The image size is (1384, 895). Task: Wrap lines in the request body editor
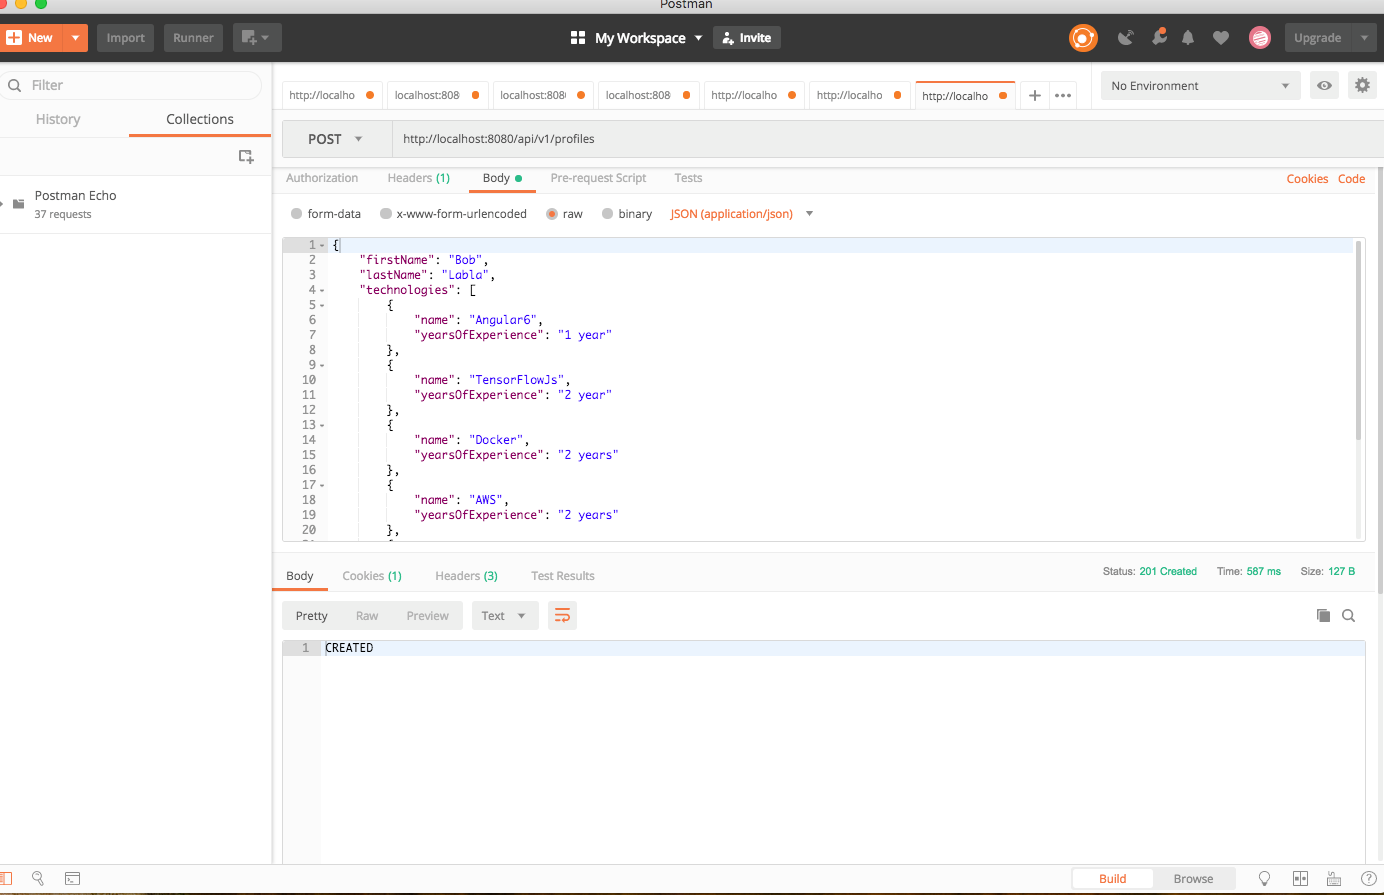click(x=562, y=615)
